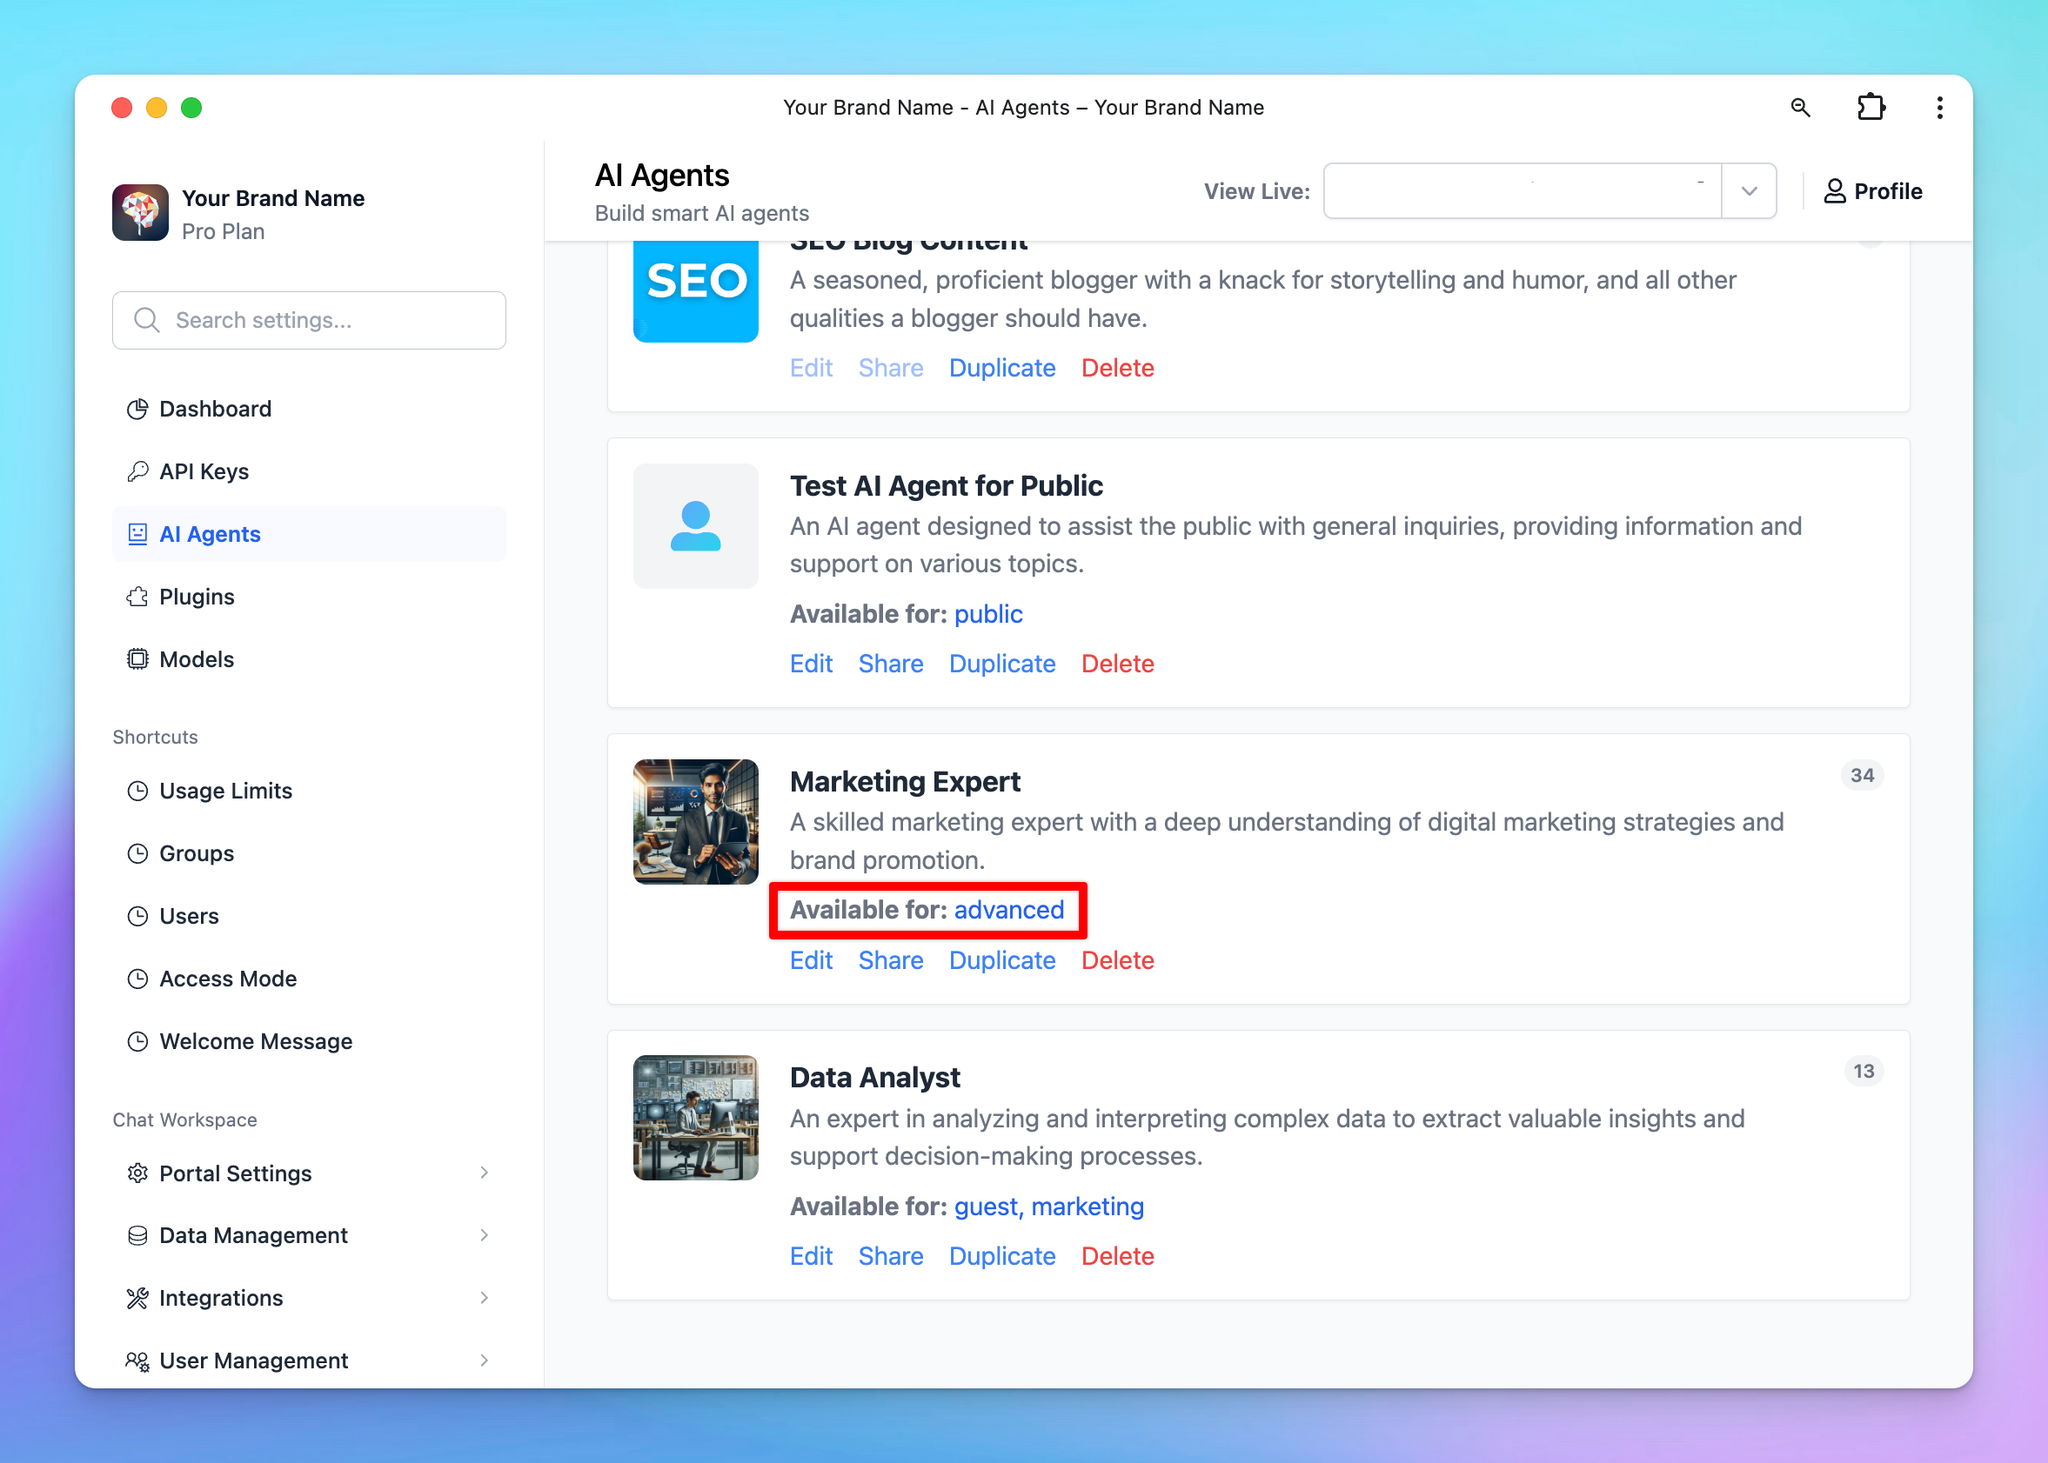Duplicate the Data Analyst agent
Screen dimensions: 2048x1463
pos(1002,1256)
